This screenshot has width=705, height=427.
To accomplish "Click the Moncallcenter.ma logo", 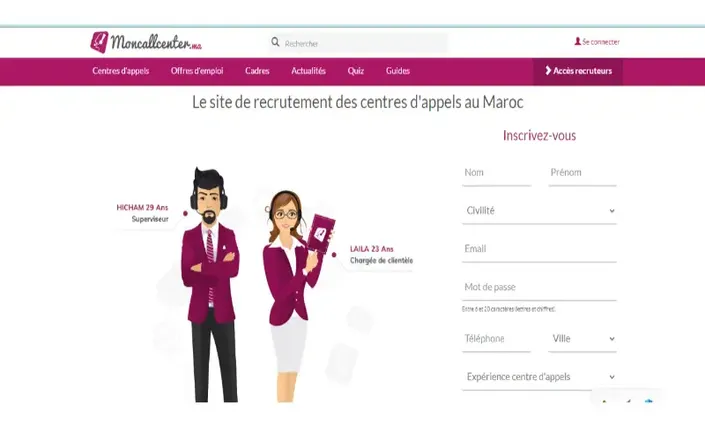I will (x=146, y=42).
